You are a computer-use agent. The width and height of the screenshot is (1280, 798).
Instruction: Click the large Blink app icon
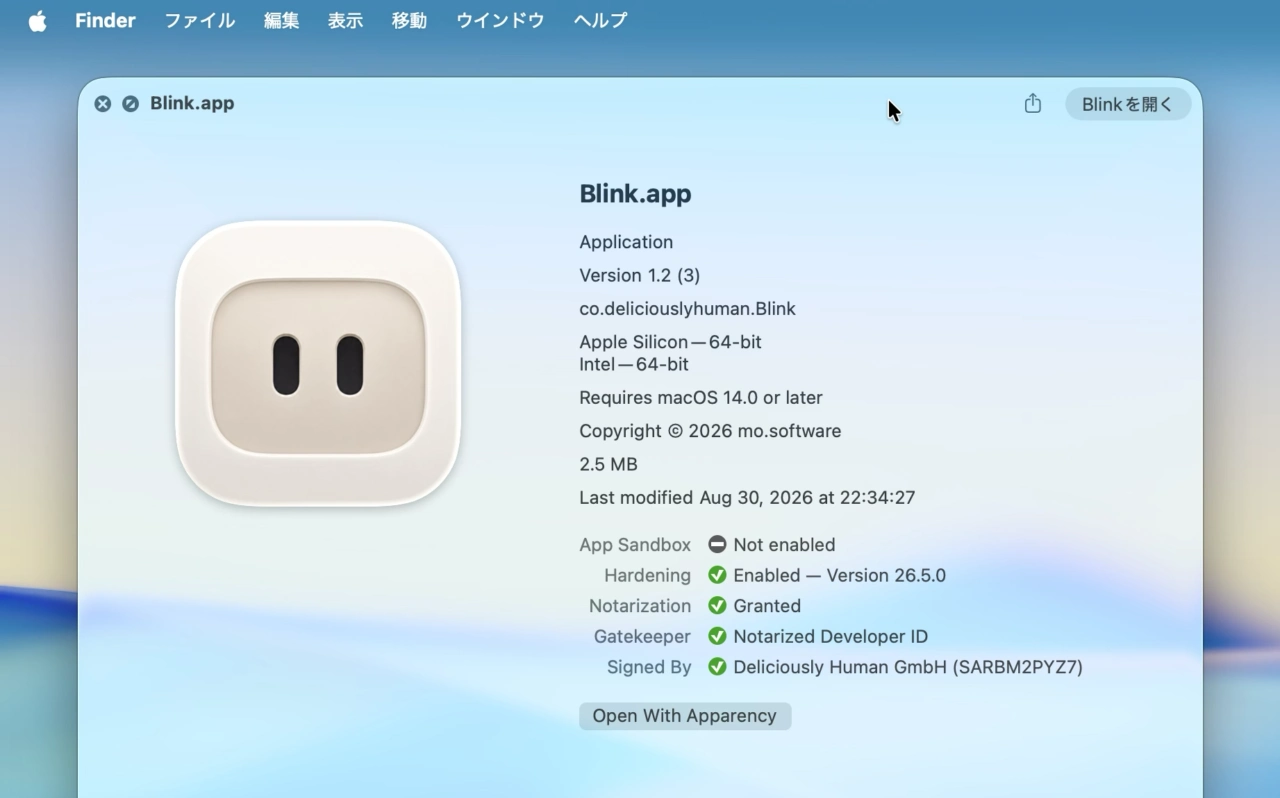(318, 364)
